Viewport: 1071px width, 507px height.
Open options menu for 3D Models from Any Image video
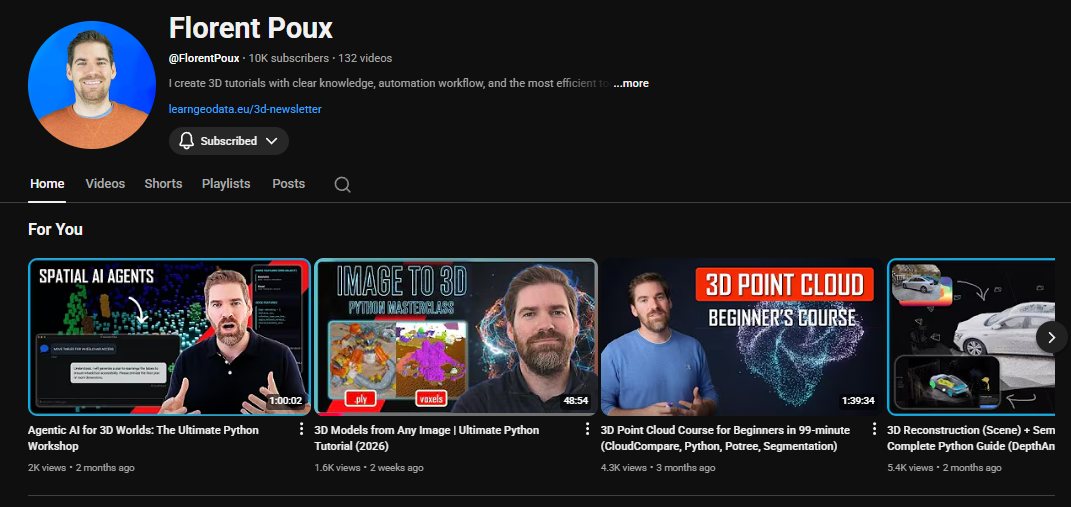click(x=587, y=429)
